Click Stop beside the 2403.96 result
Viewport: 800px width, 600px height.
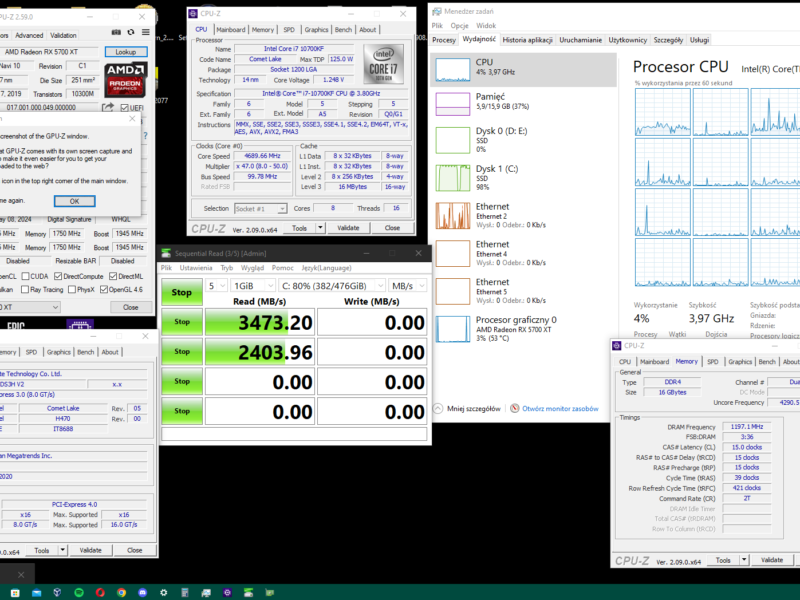(182, 352)
